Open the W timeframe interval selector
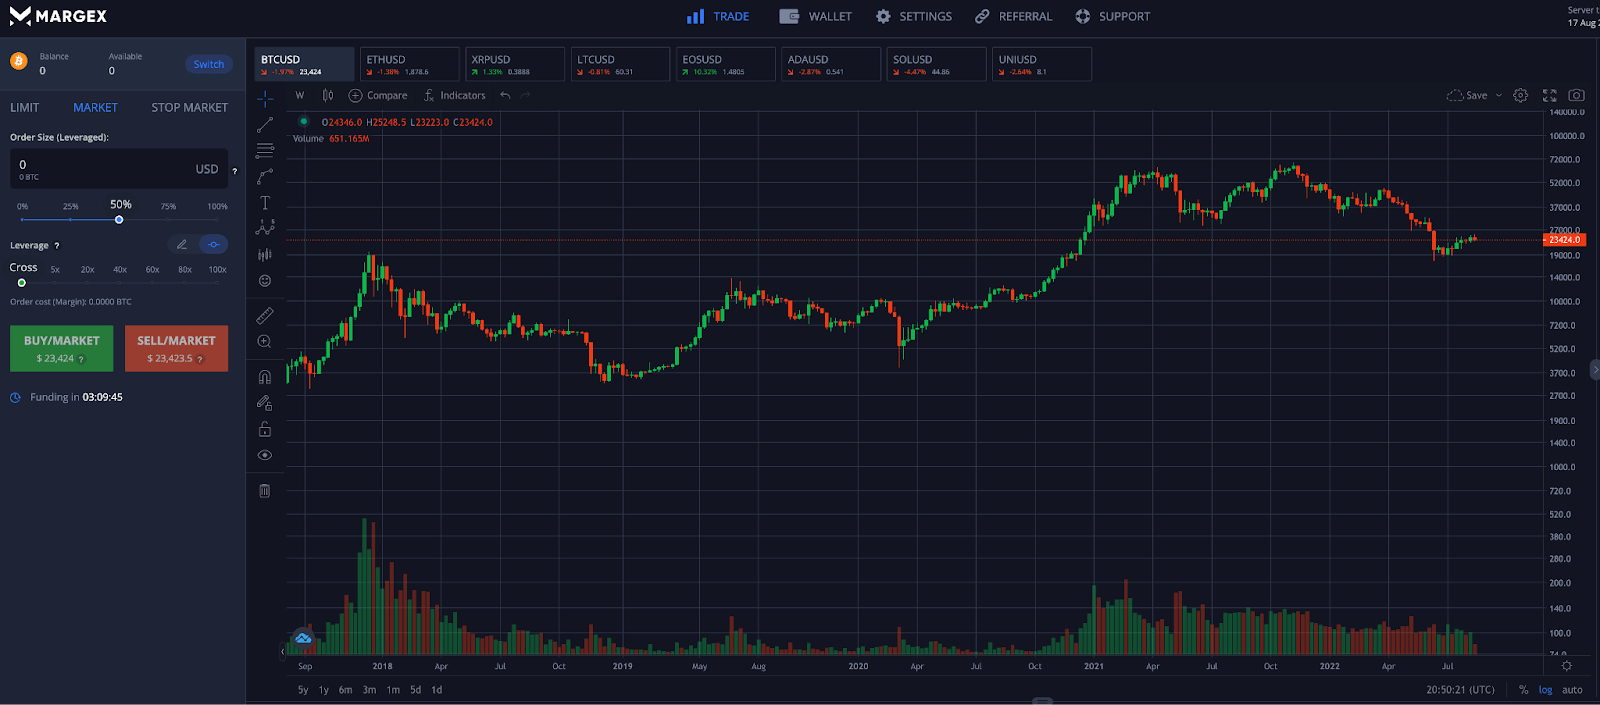This screenshot has width=1600, height=705. point(300,95)
